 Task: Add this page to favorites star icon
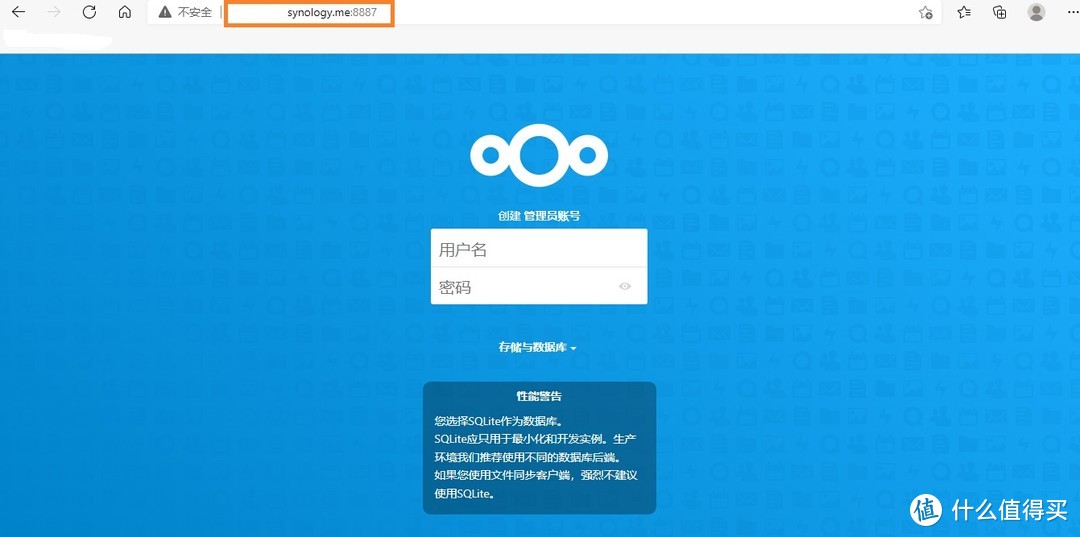click(x=926, y=12)
